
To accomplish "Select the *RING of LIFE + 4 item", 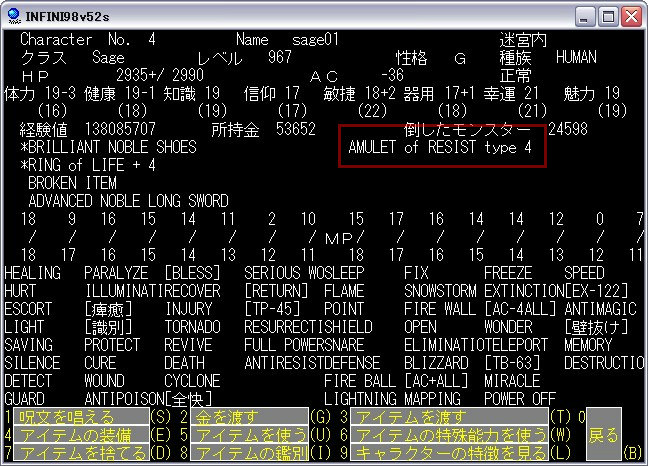I will click(88, 165).
